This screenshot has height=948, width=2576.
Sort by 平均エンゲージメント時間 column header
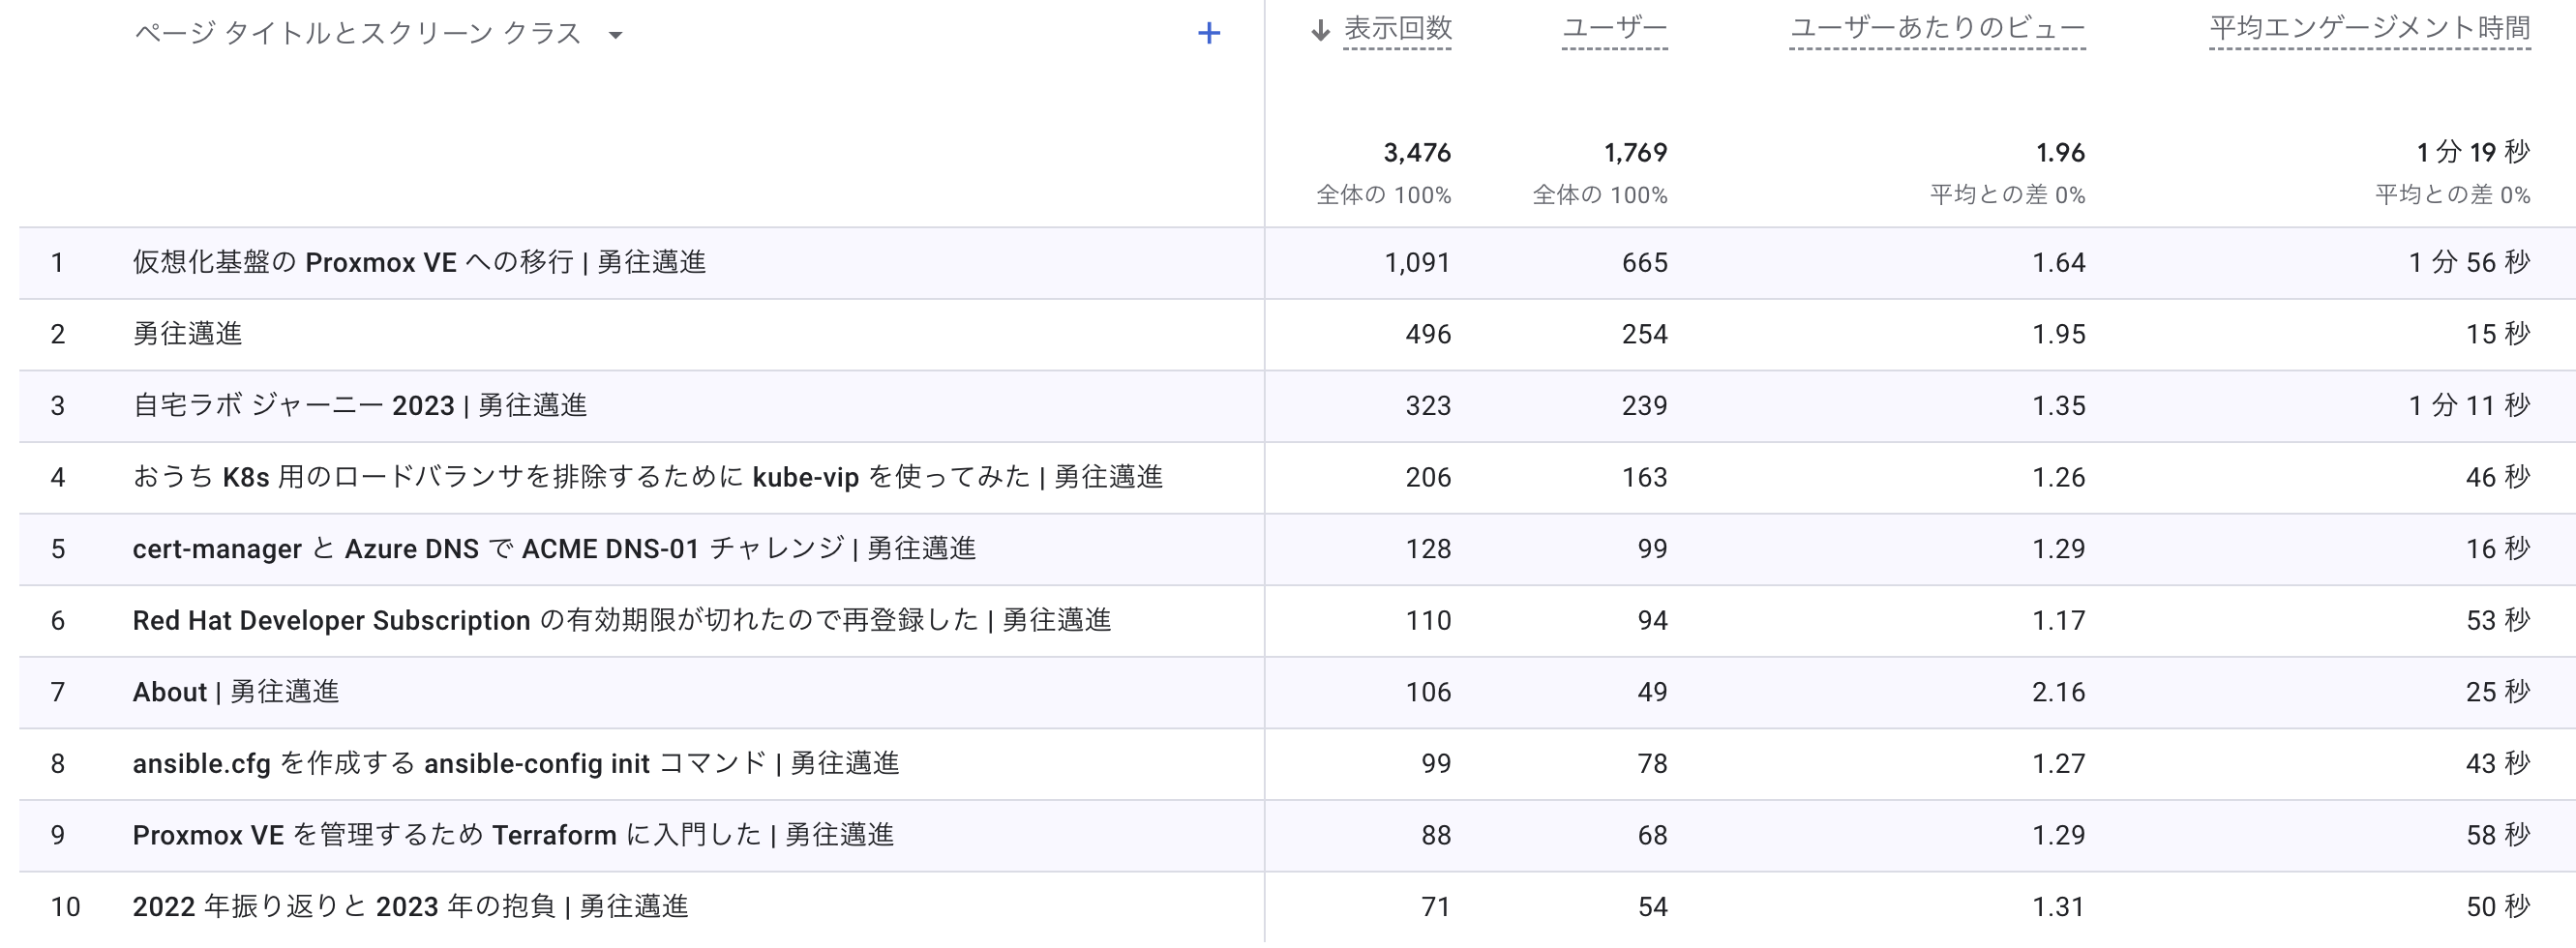[x=2369, y=29]
